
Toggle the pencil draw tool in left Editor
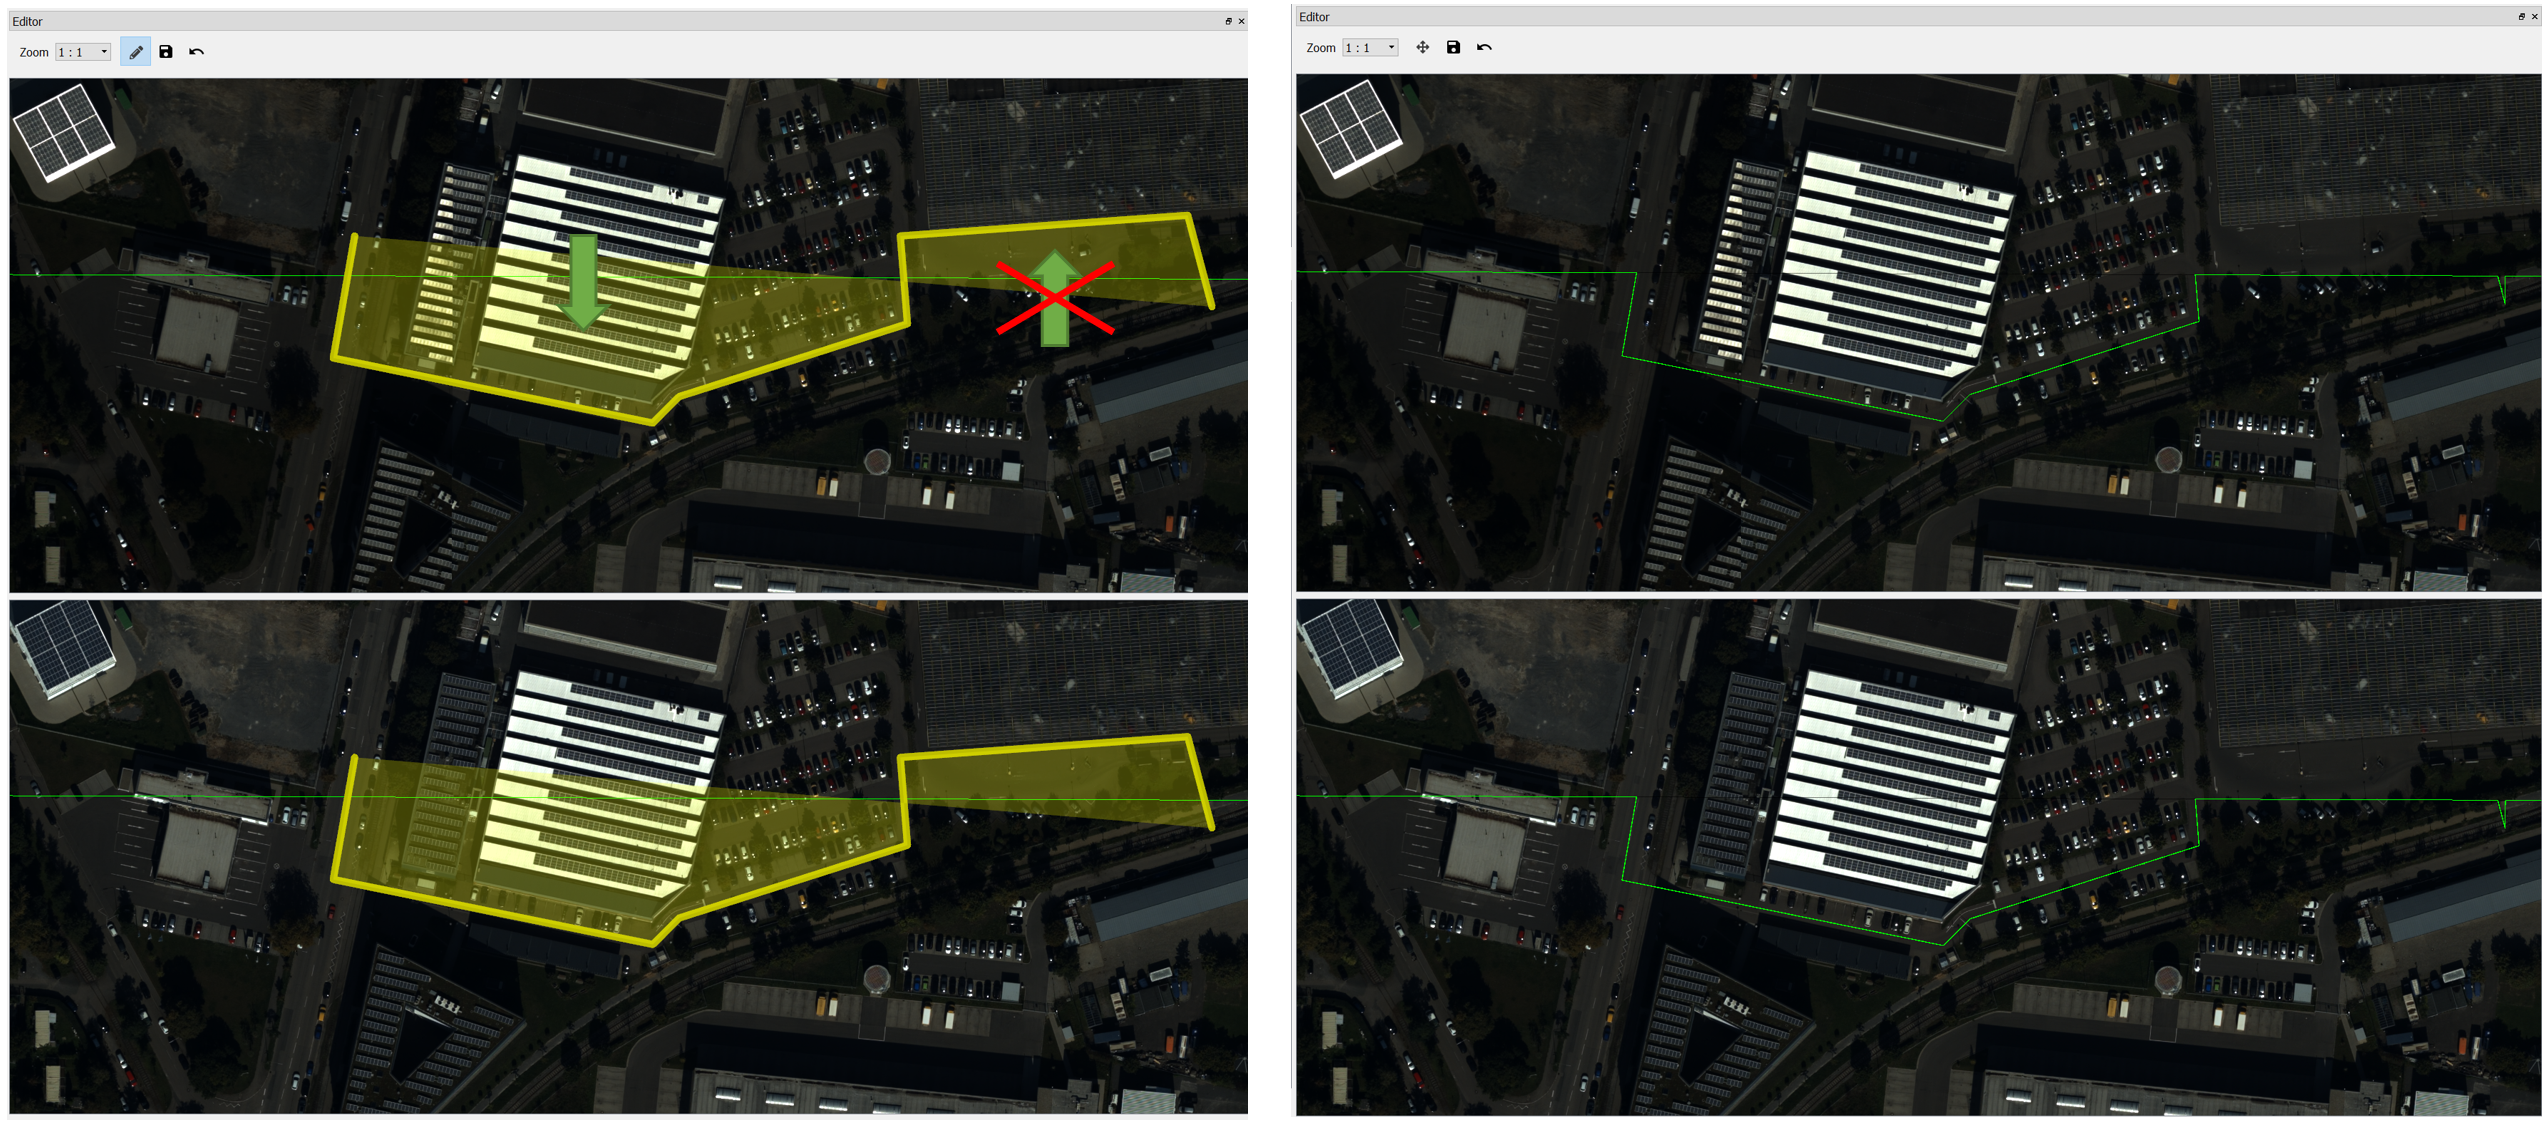(x=135, y=52)
